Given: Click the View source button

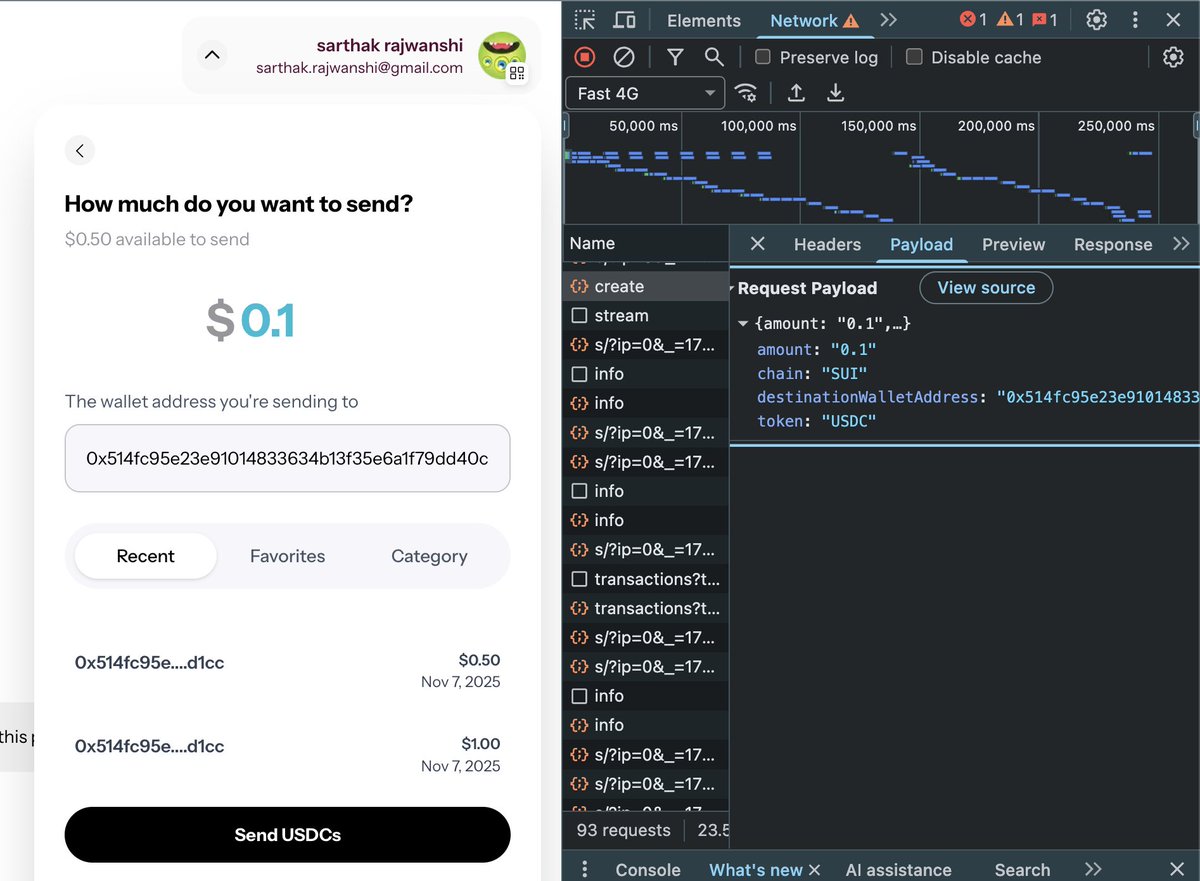Looking at the screenshot, I should [986, 288].
